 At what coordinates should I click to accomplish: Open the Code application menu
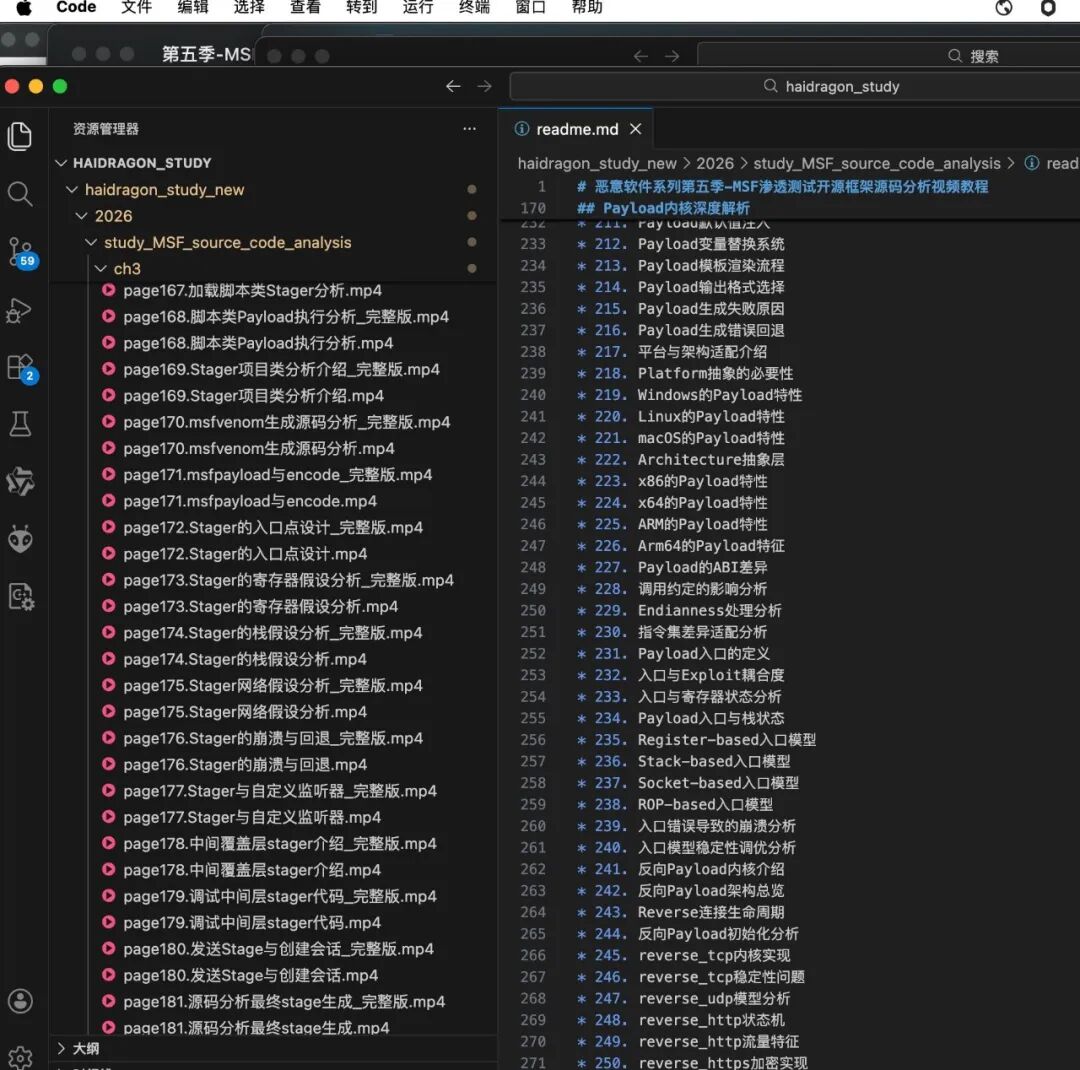[76, 8]
